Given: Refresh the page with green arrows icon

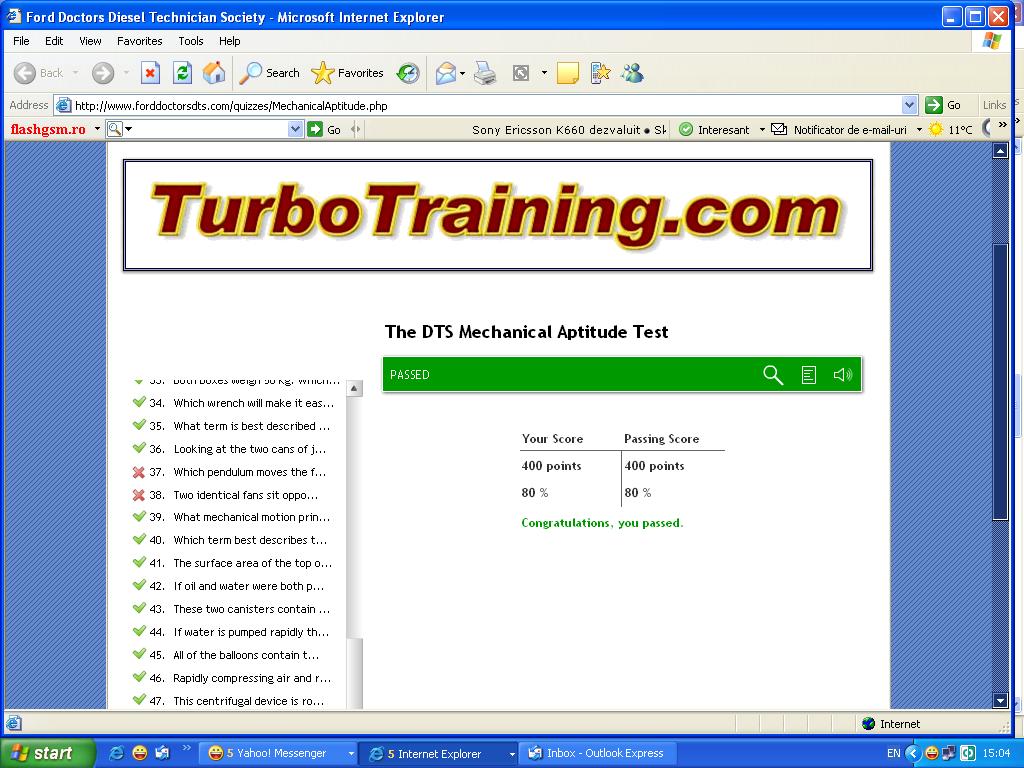Looking at the screenshot, I should tap(182, 73).
